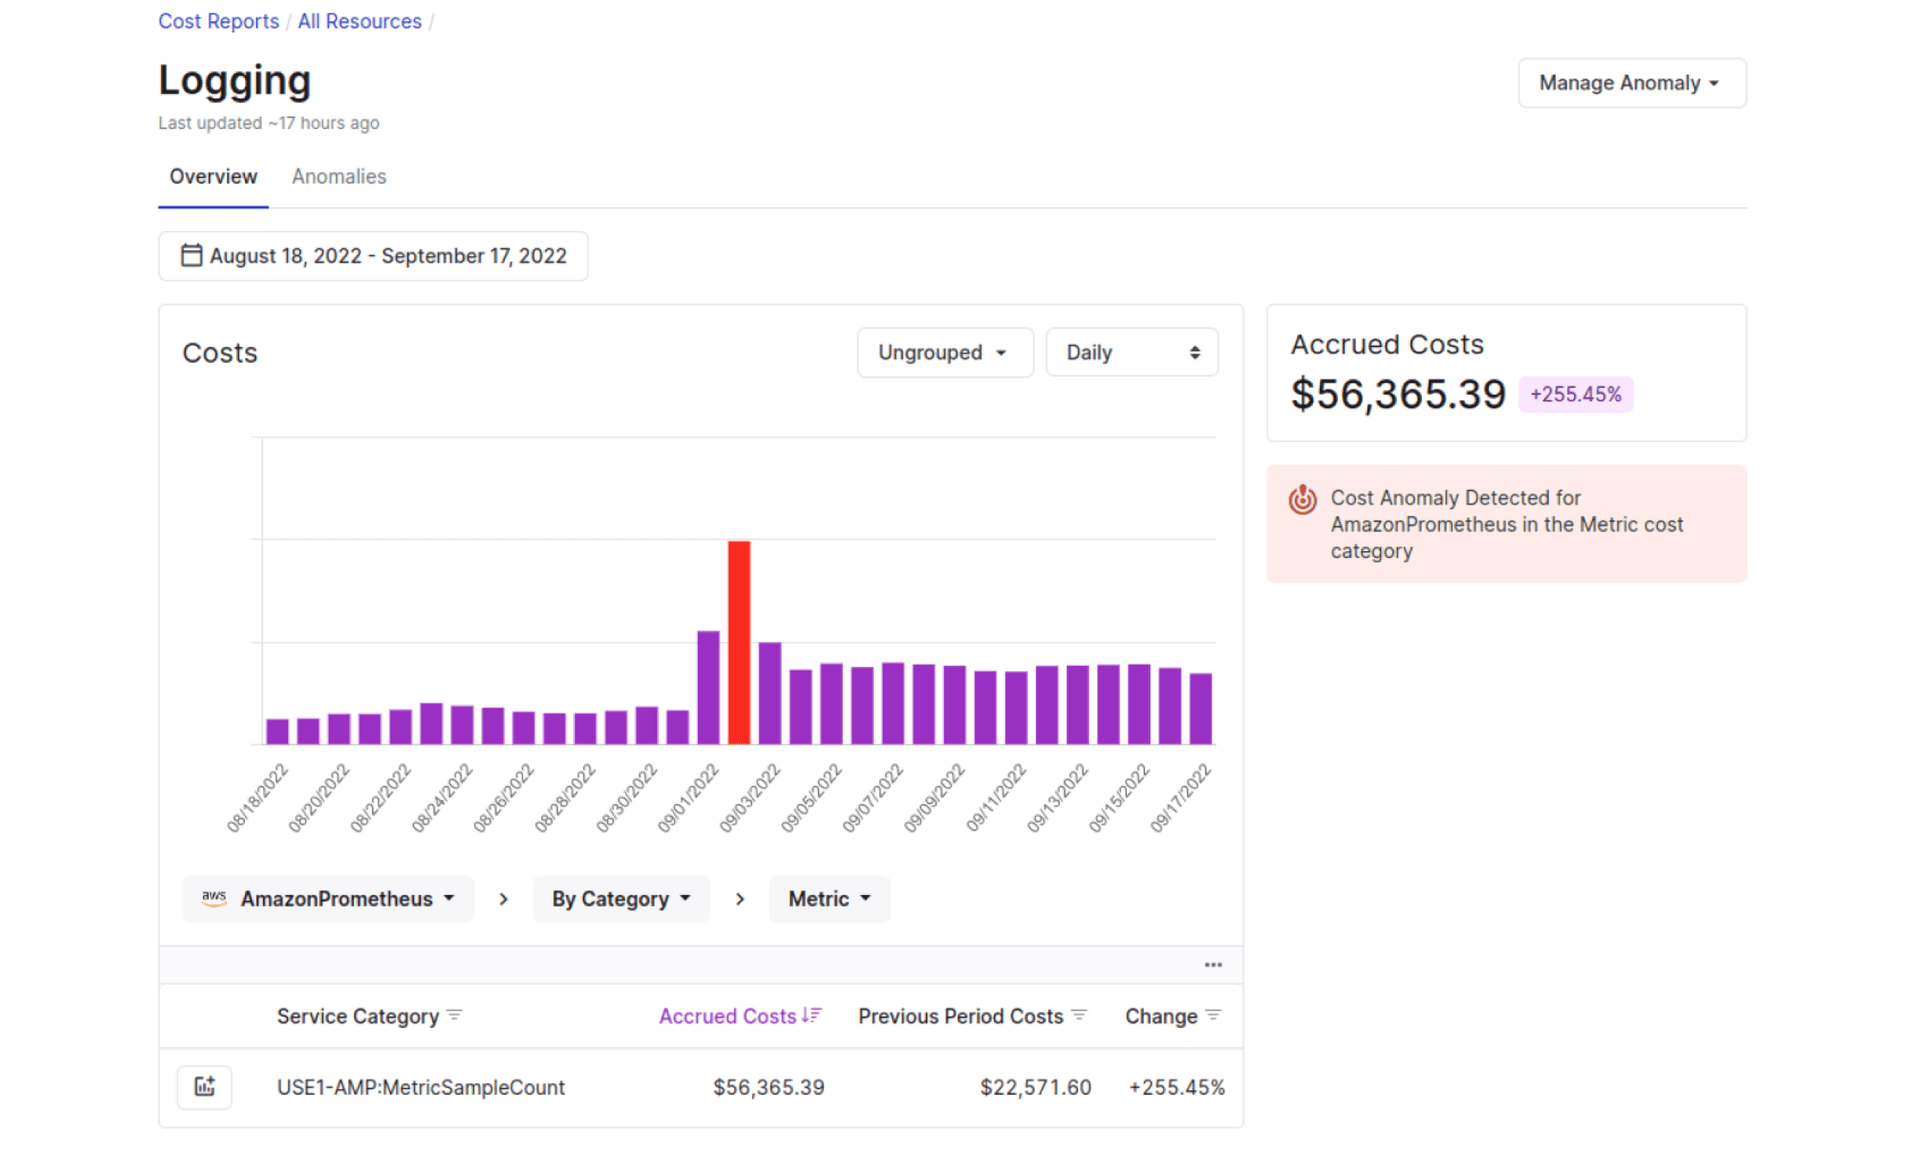Open the Metric dropdown in the filter bar
This screenshot has height=1149, width=1920.
[x=828, y=898]
